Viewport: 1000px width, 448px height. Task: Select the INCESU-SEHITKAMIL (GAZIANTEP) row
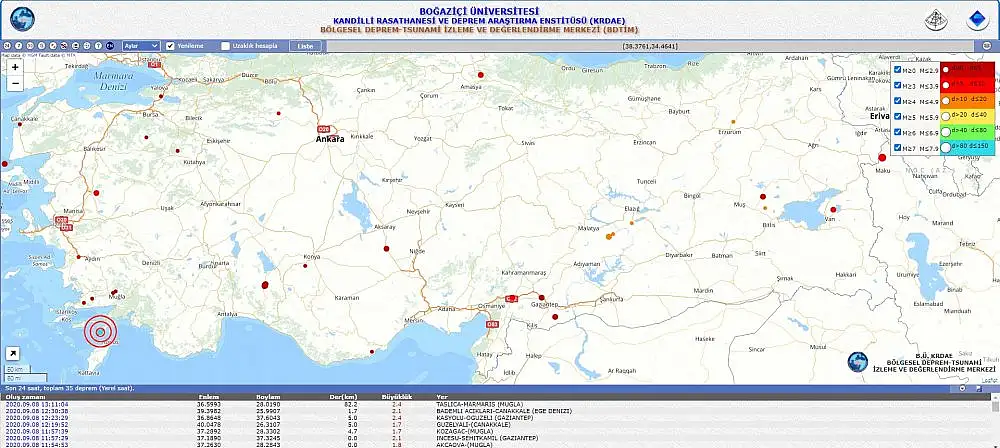point(496,438)
